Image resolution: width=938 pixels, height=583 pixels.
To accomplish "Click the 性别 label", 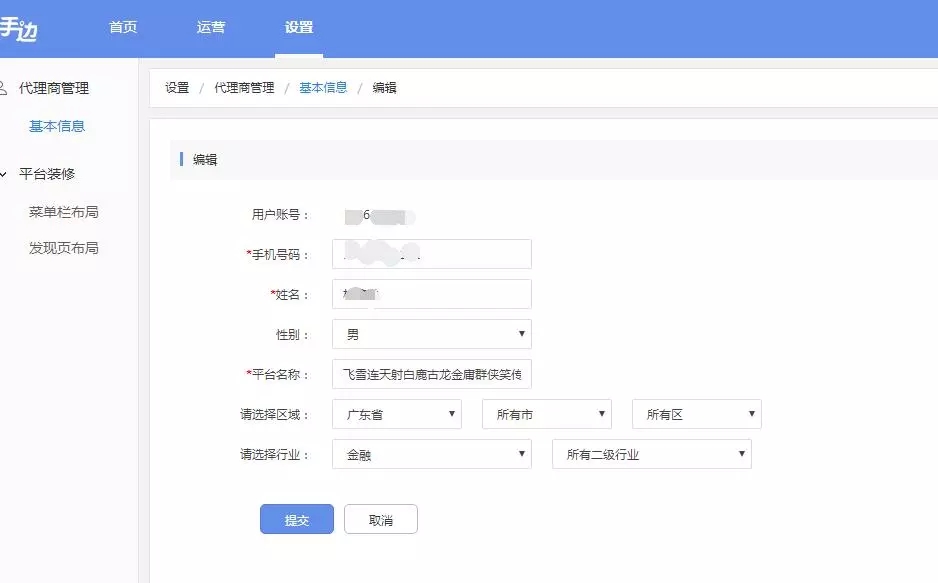I will coord(291,334).
